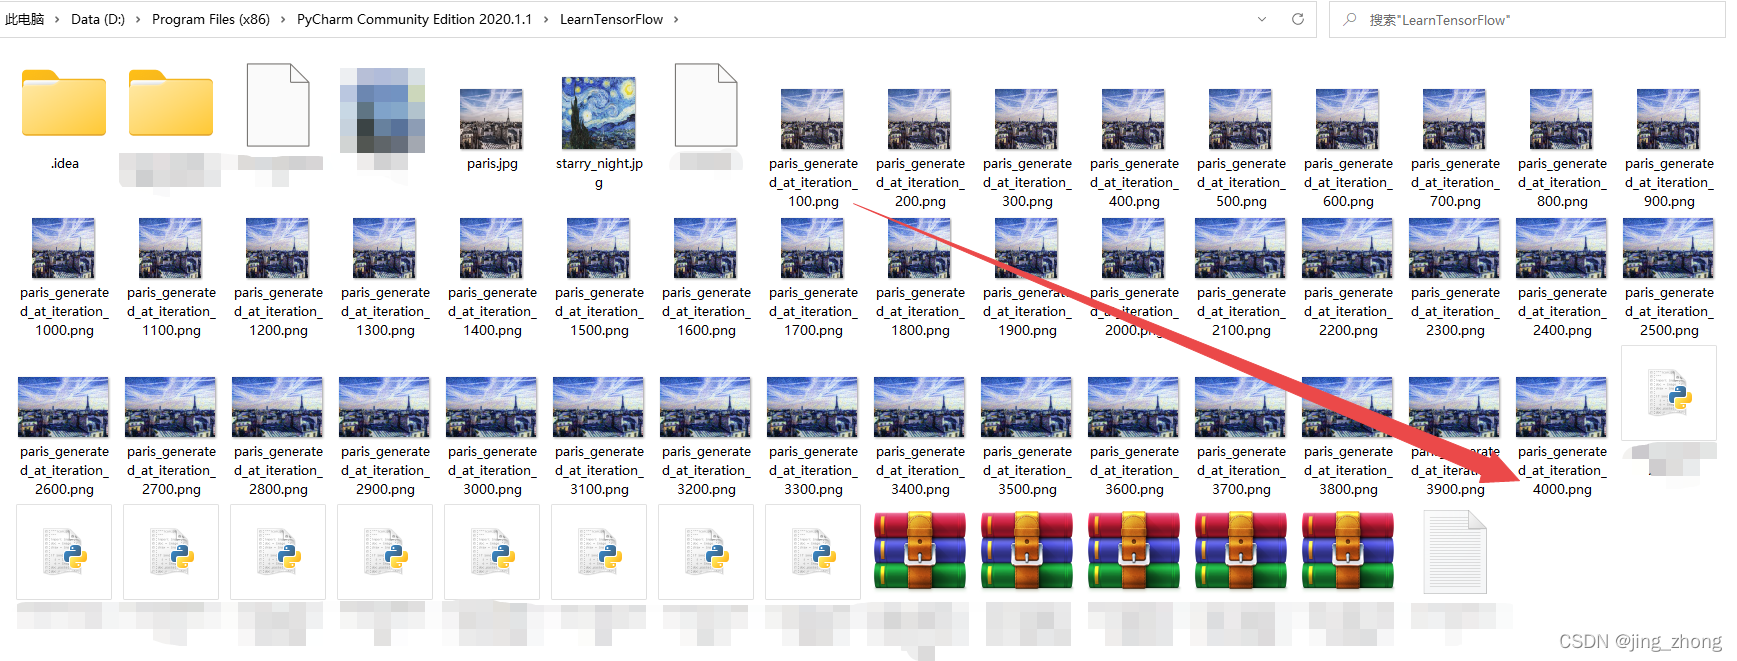Select paris_generated_at_iteration_1000.png file
Viewport: 1737px width, 661px height.
pos(64,278)
